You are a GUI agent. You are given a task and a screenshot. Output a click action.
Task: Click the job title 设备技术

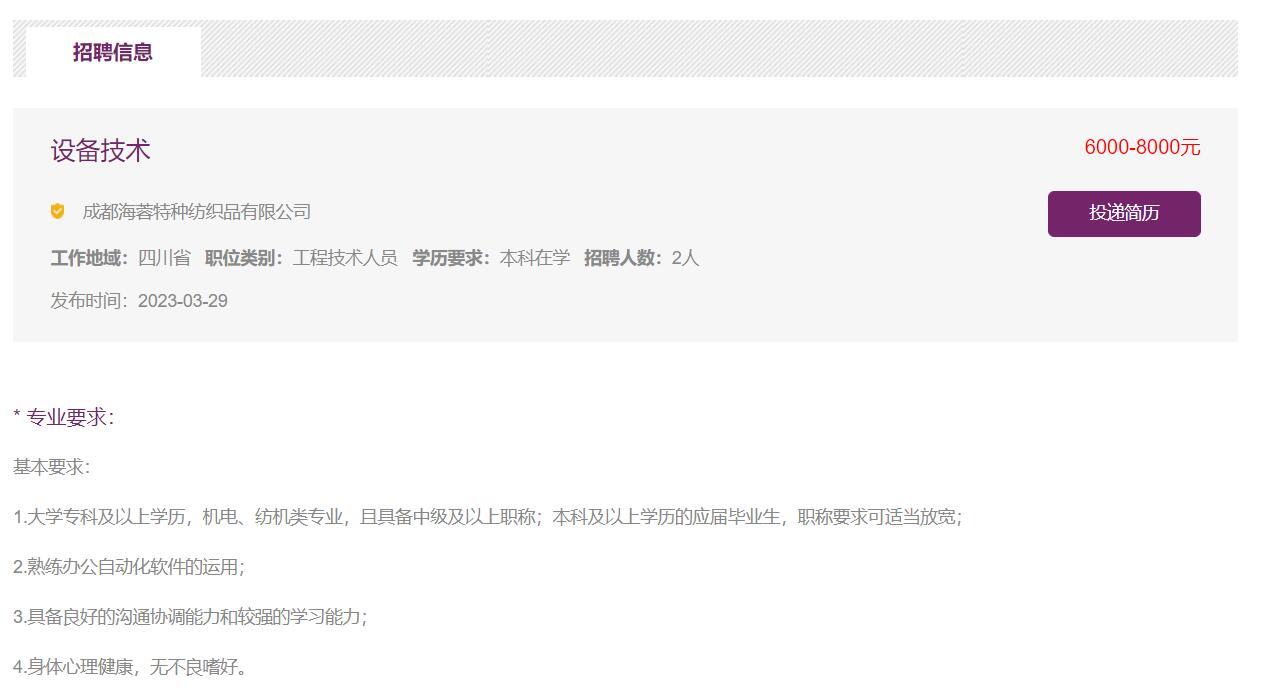point(101,151)
